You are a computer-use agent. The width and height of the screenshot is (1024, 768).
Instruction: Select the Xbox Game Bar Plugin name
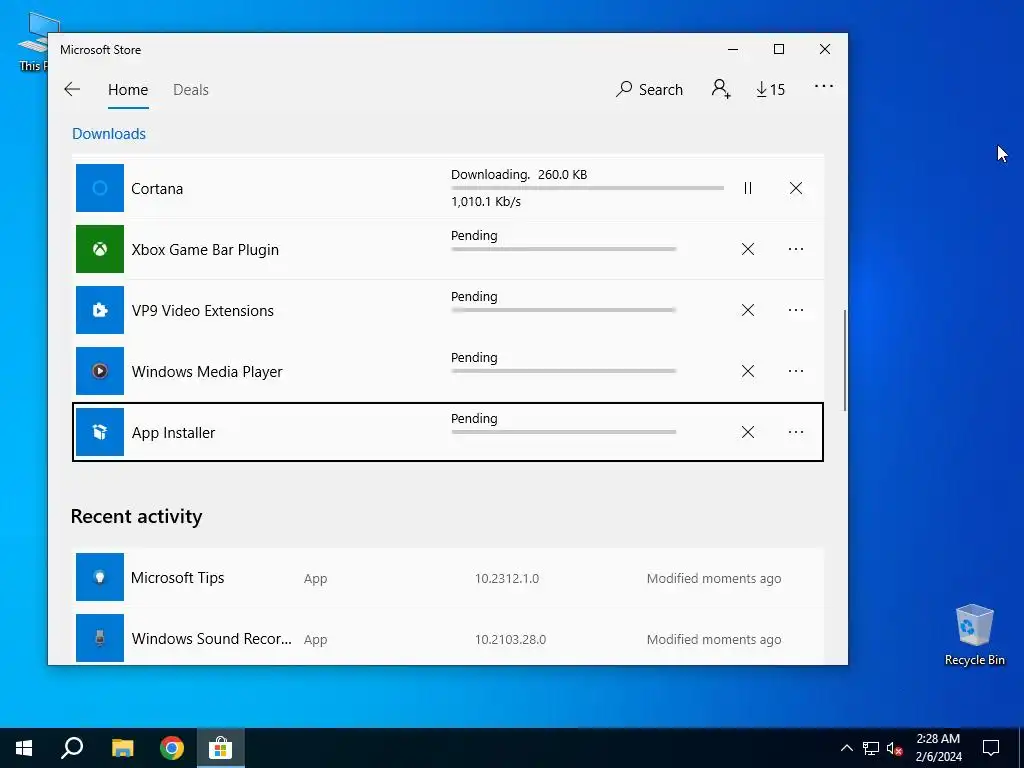pos(205,249)
